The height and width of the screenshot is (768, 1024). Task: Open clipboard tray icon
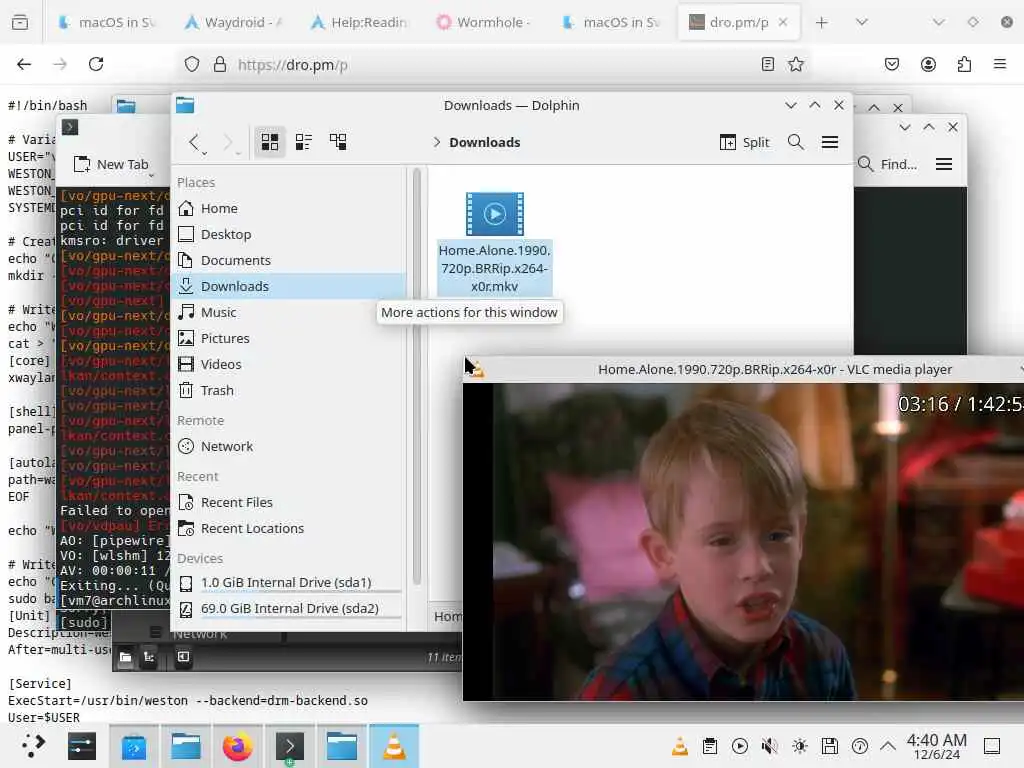coord(710,746)
